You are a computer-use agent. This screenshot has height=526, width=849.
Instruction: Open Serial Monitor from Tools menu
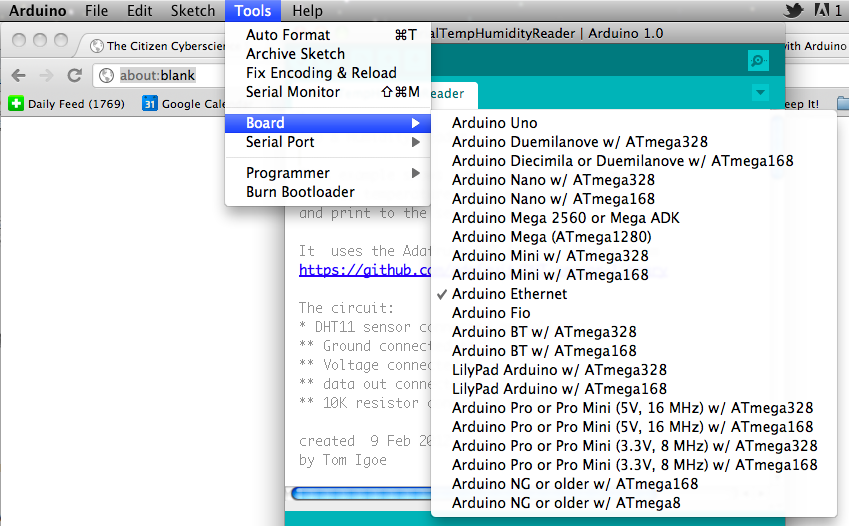[x=328, y=92]
